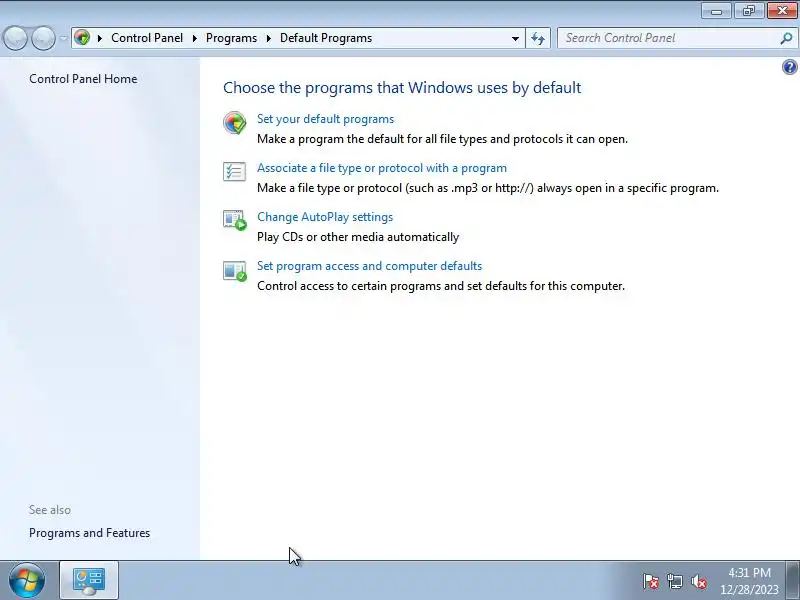Click the Change AutoPlay settings icon
This screenshot has height=600, width=800.
[x=235, y=220]
